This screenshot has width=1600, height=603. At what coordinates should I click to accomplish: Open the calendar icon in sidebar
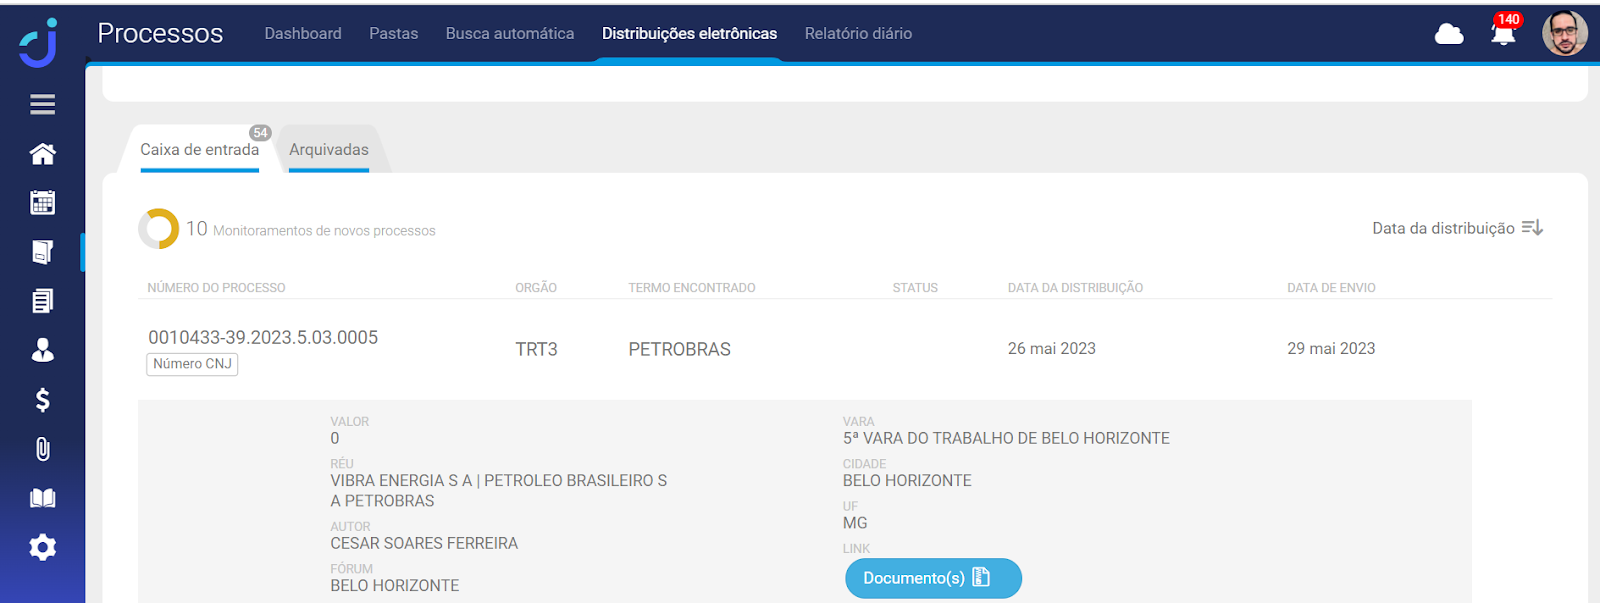42,203
